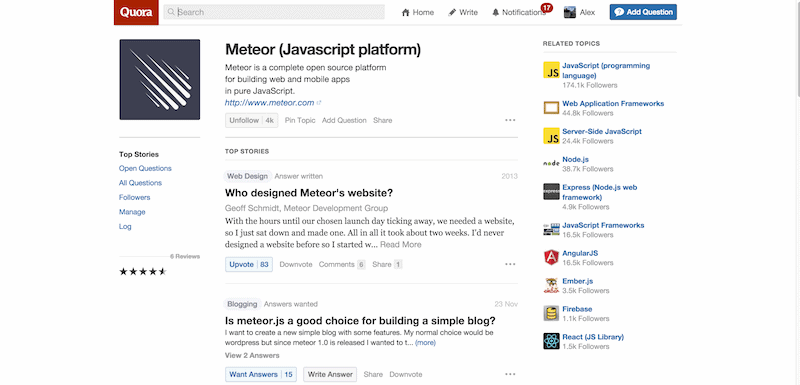The width and height of the screenshot is (800, 385).
Task: Click the Server-Side JavaScript JS icon
Action: pyautogui.click(x=552, y=136)
